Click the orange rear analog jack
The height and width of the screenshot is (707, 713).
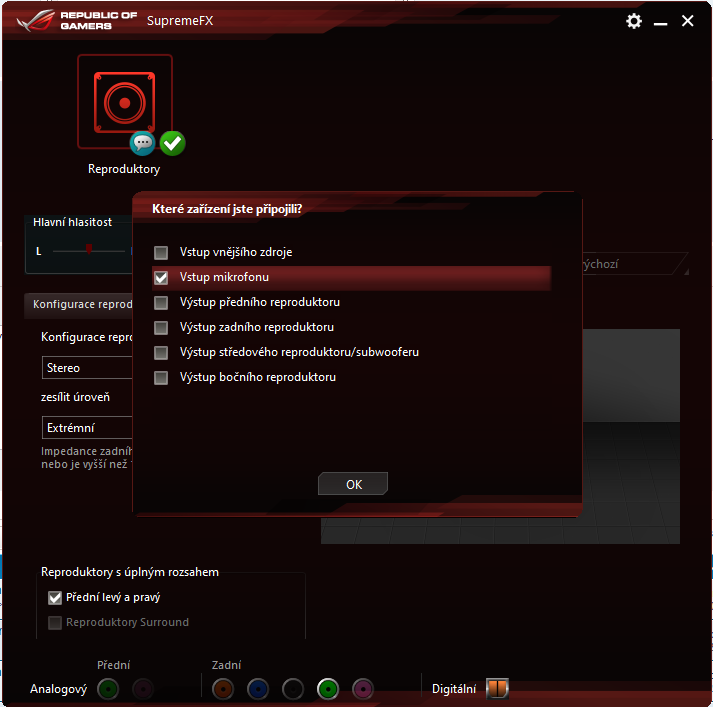[223, 689]
